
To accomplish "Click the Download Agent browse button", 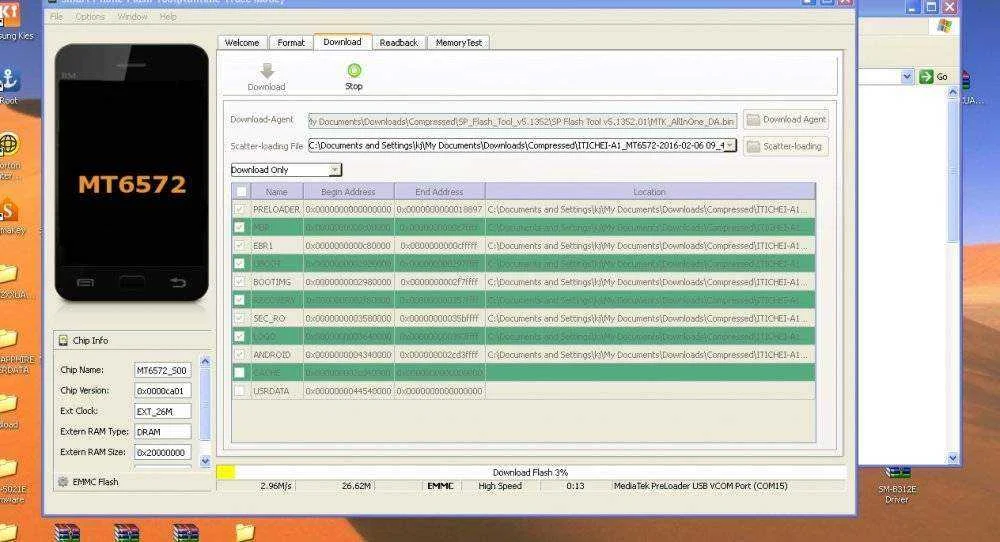I will coord(786,119).
